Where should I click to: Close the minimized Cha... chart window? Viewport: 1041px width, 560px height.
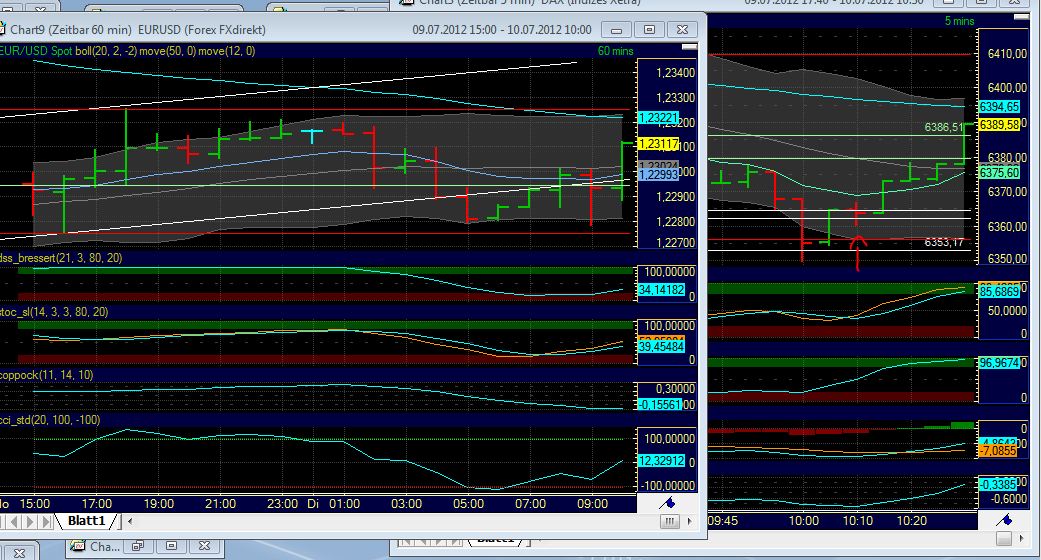pyautogui.click(x=204, y=546)
